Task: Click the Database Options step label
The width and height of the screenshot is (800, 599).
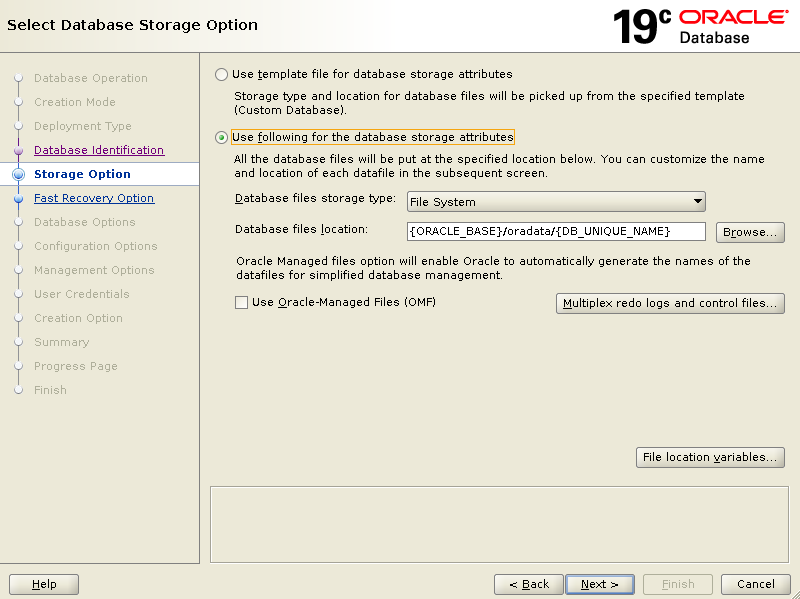Action: coord(85,222)
